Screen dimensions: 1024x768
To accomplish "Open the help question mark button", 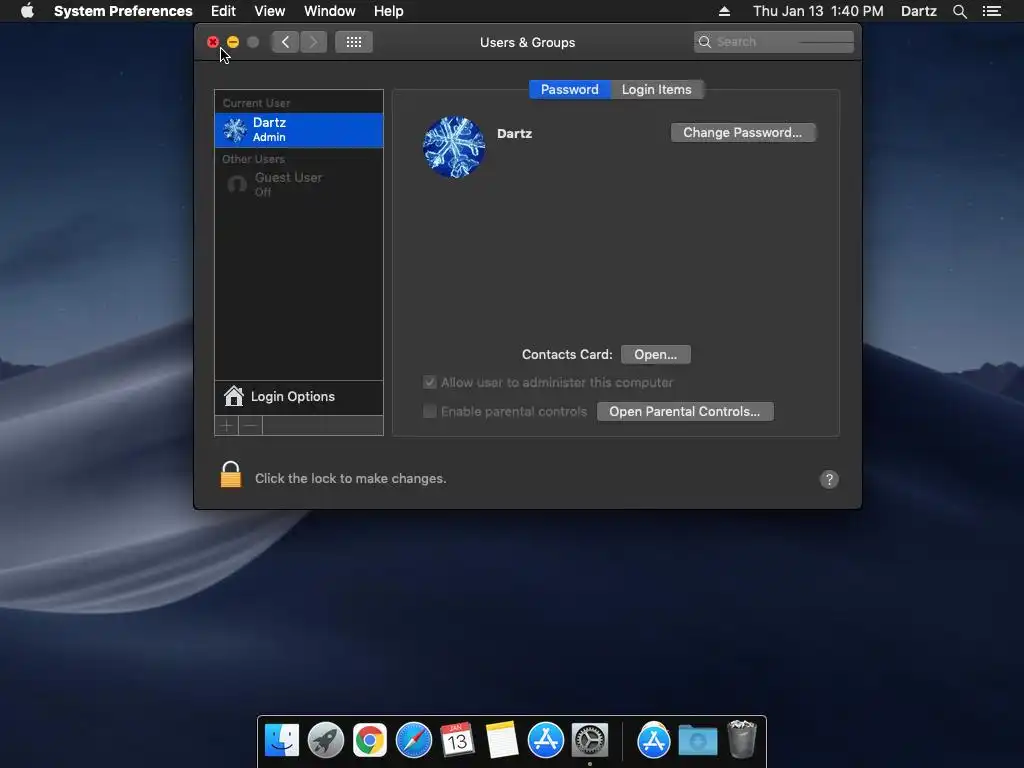I will pyautogui.click(x=829, y=479).
